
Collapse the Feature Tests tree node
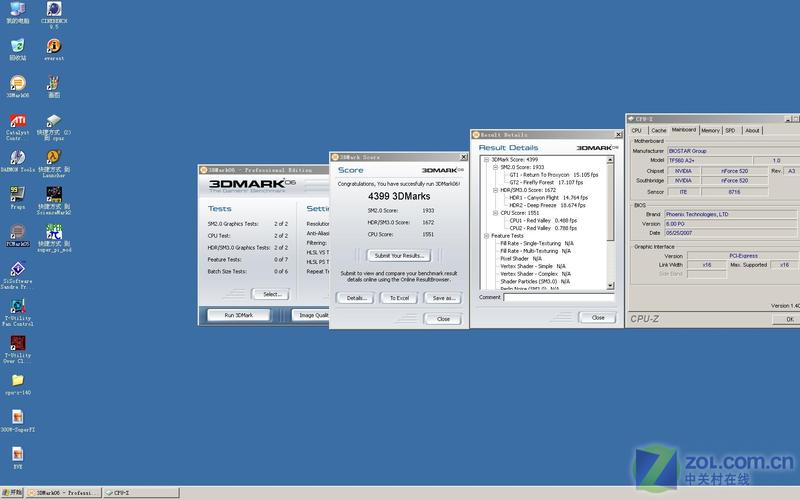[x=486, y=236]
